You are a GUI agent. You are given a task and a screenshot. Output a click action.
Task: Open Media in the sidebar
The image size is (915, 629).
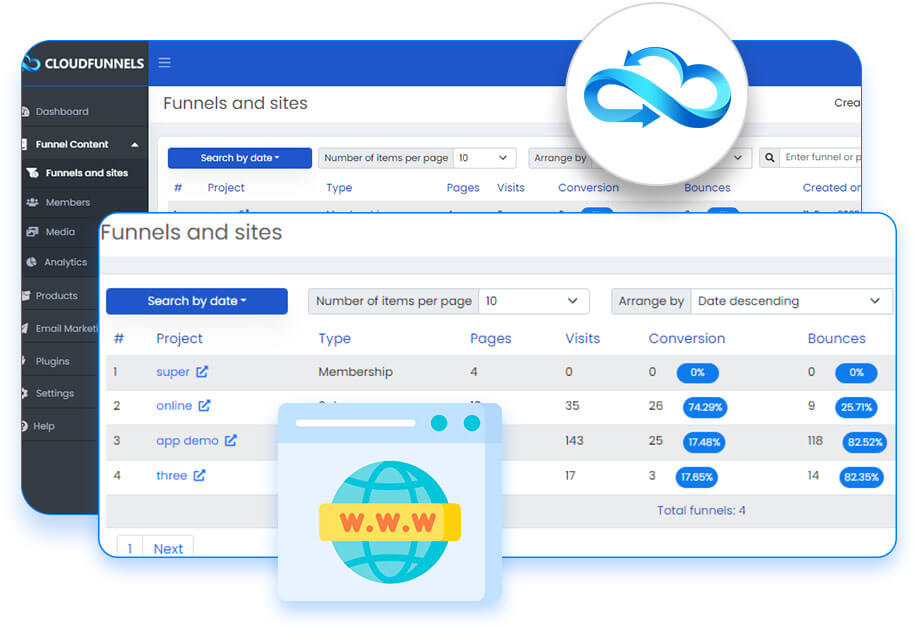click(x=60, y=232)
